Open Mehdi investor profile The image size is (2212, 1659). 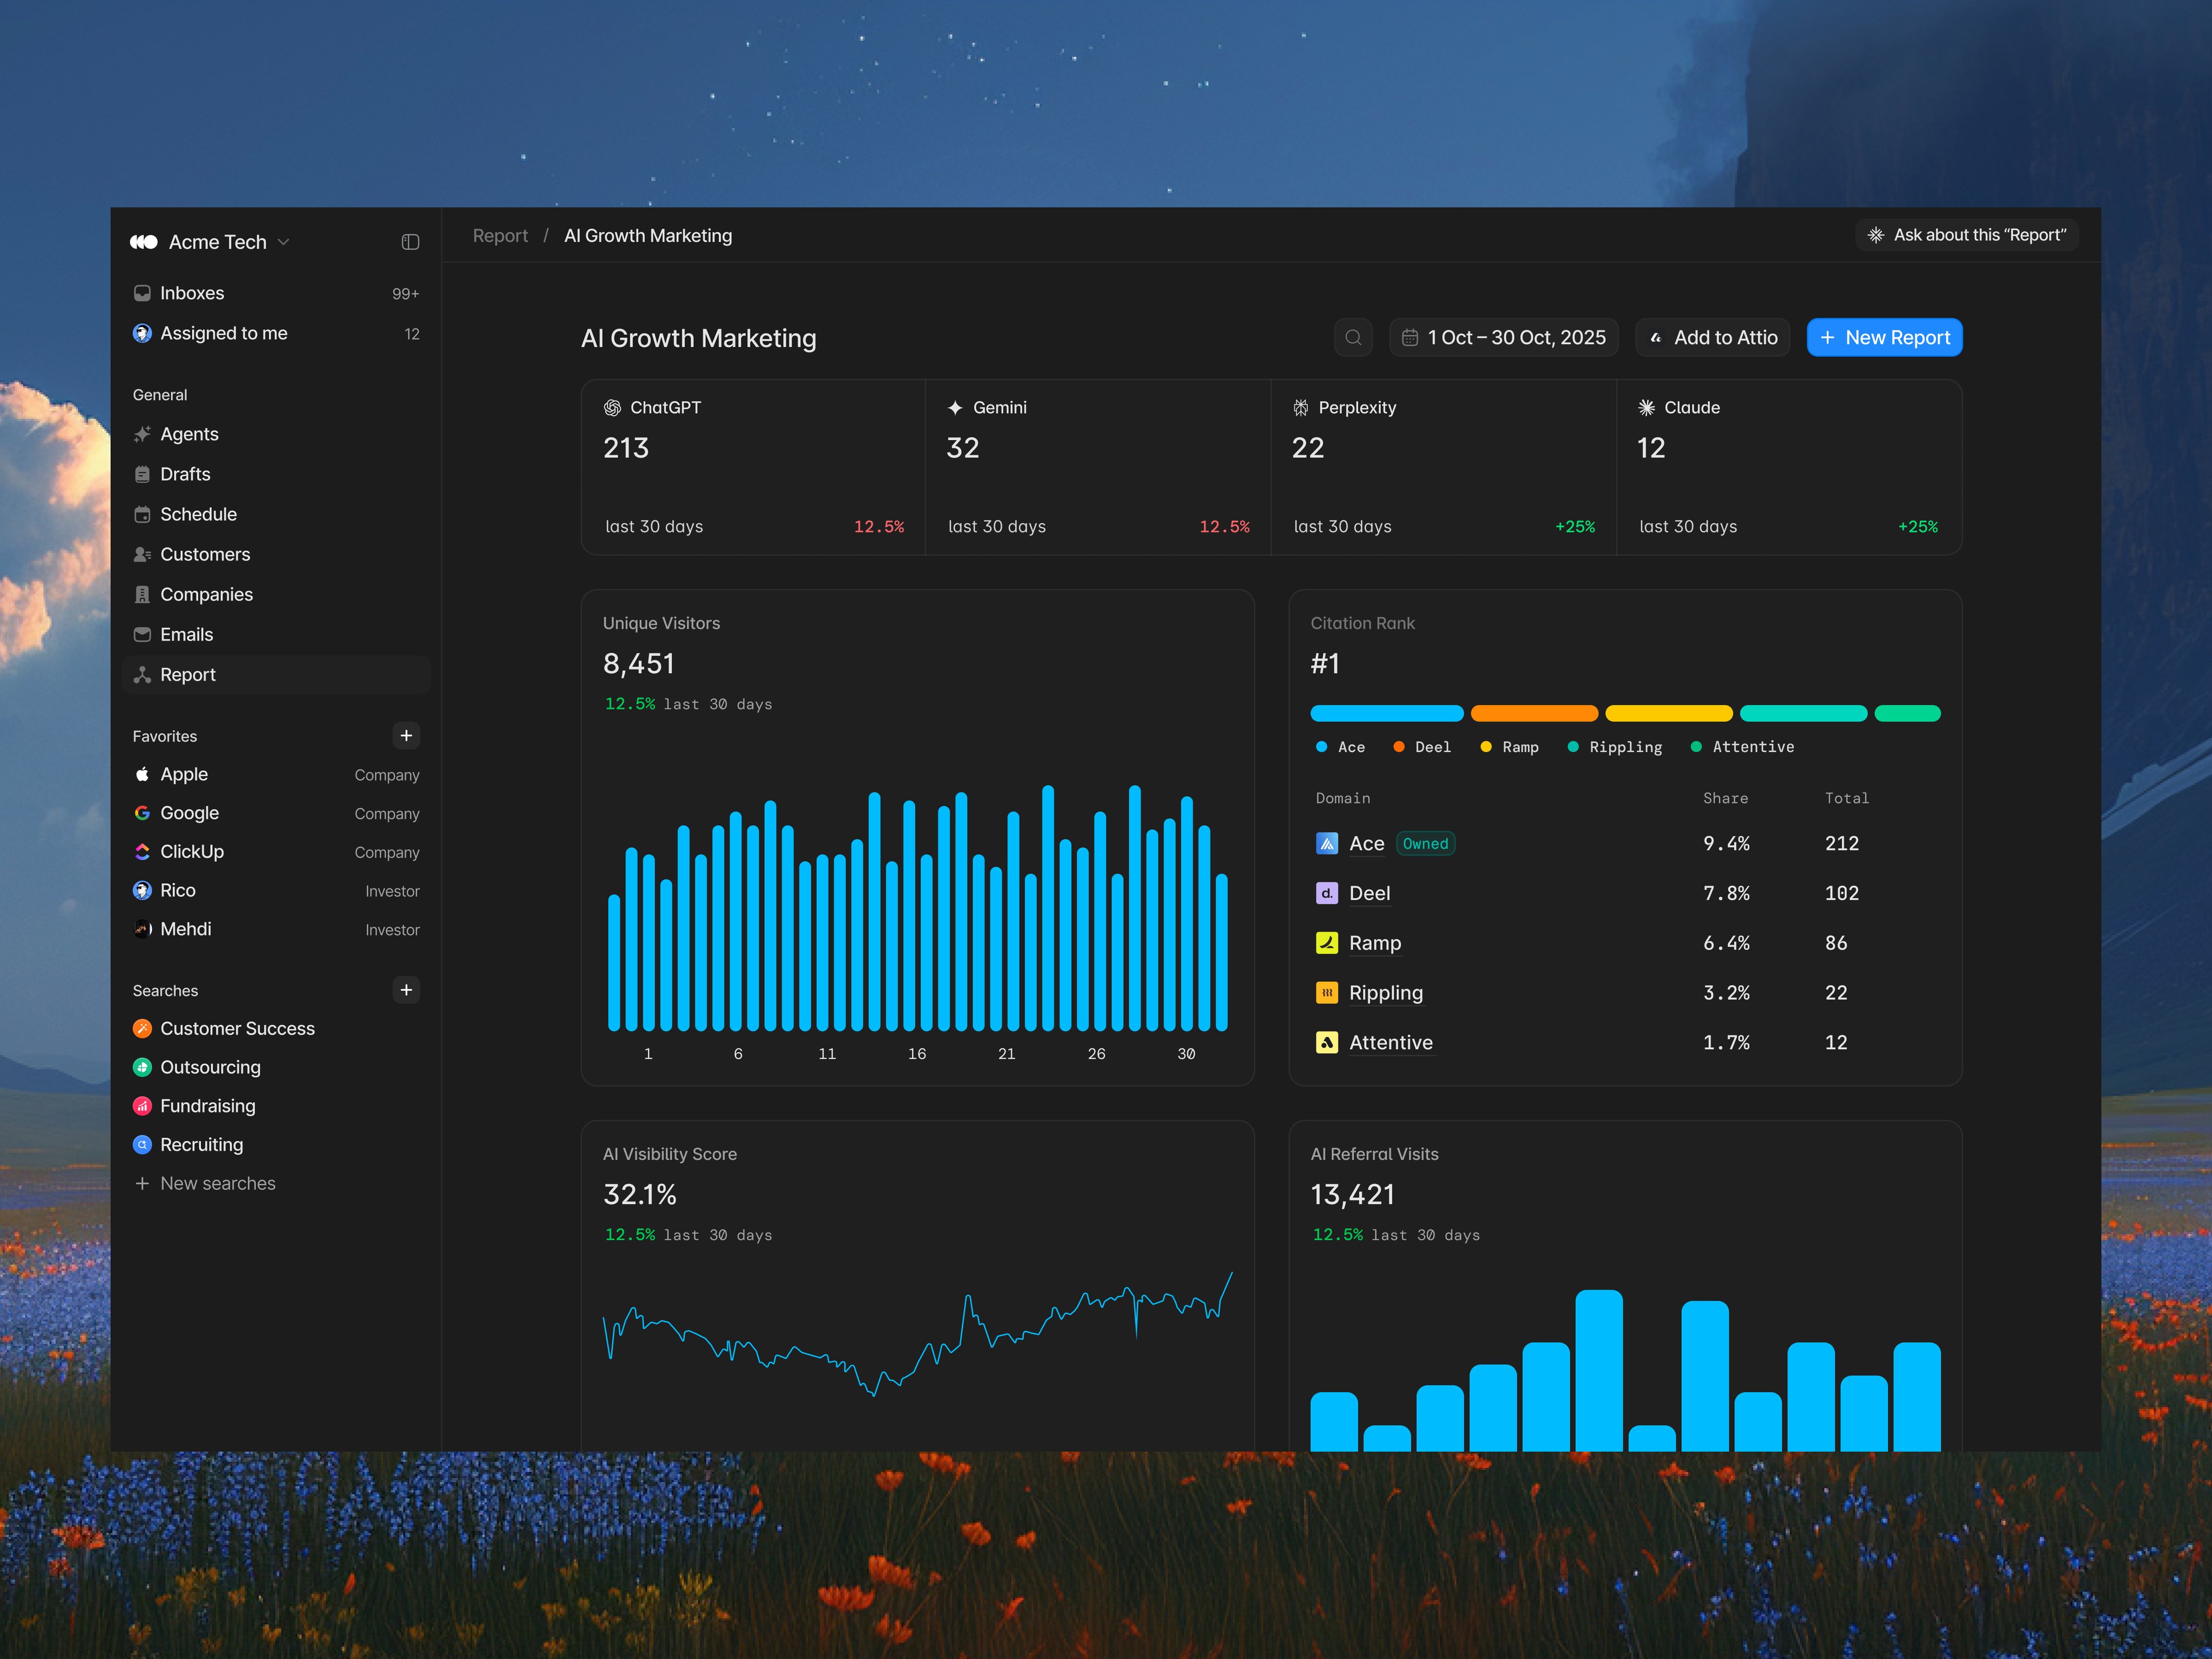pos(276,929)
